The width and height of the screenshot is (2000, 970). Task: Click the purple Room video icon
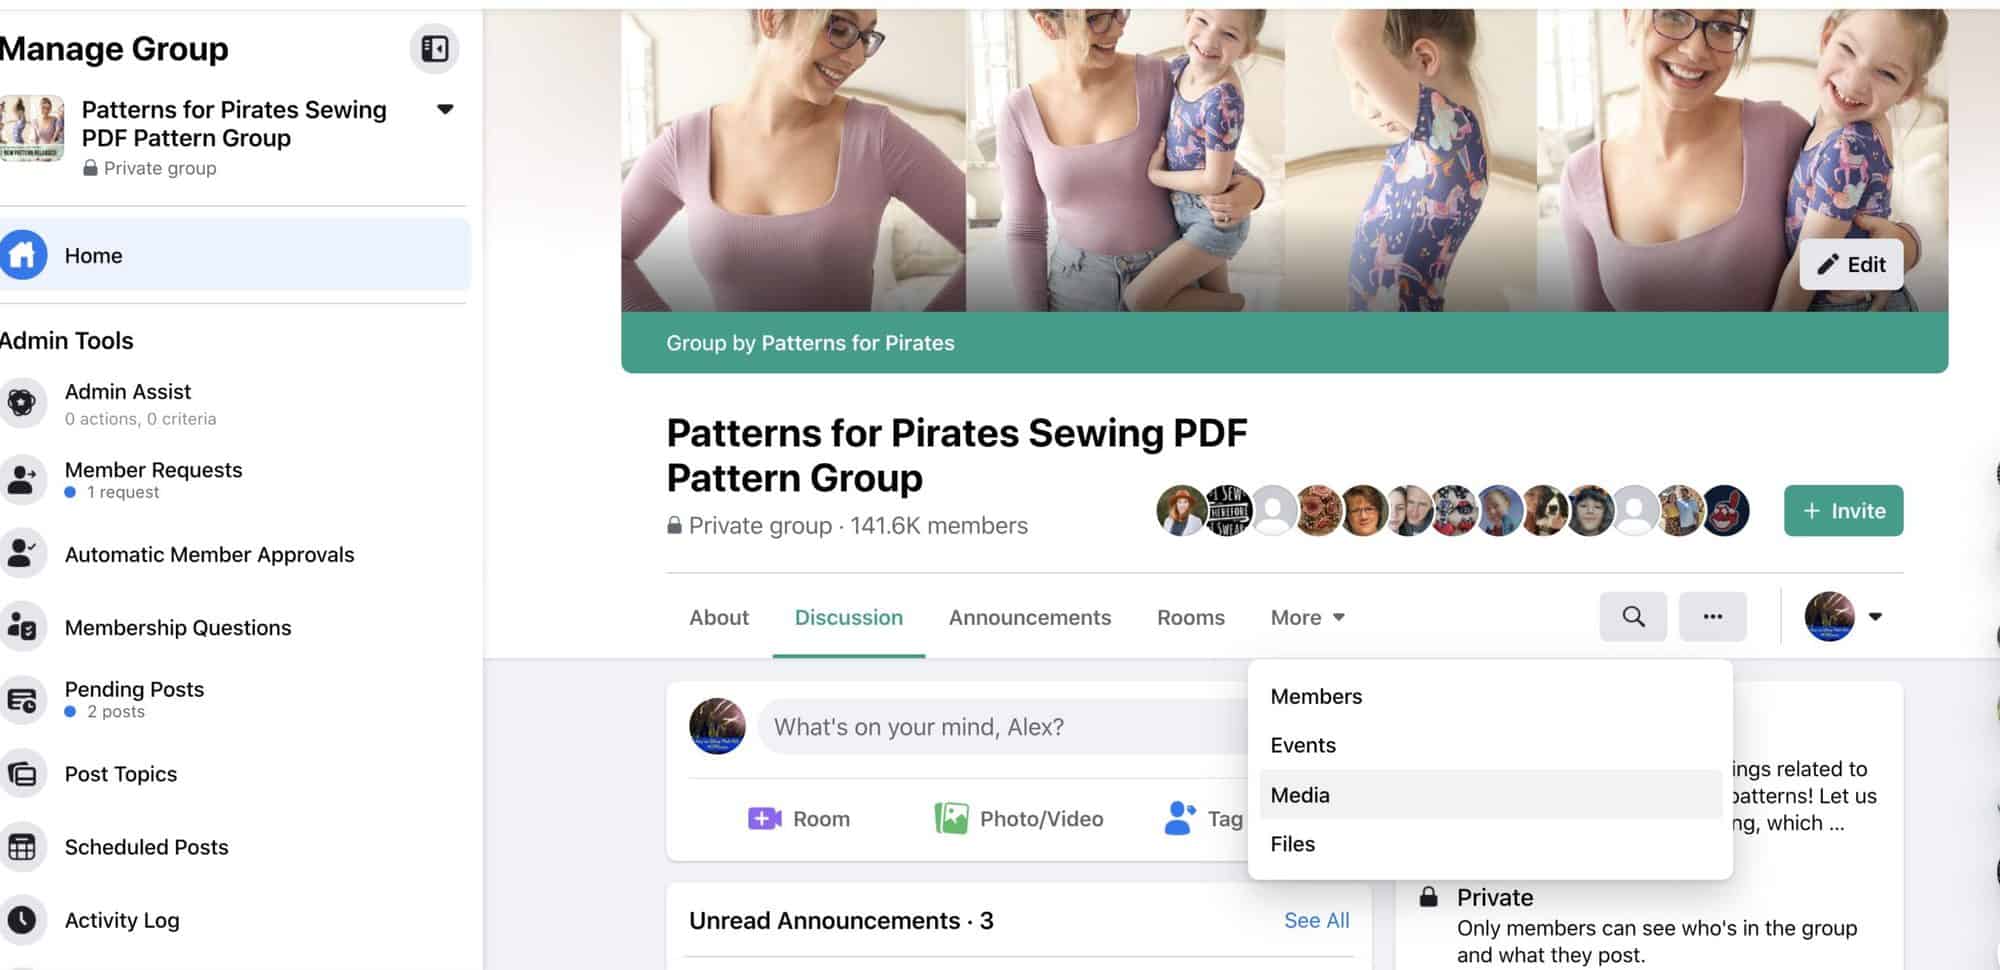tap(764, 819)
